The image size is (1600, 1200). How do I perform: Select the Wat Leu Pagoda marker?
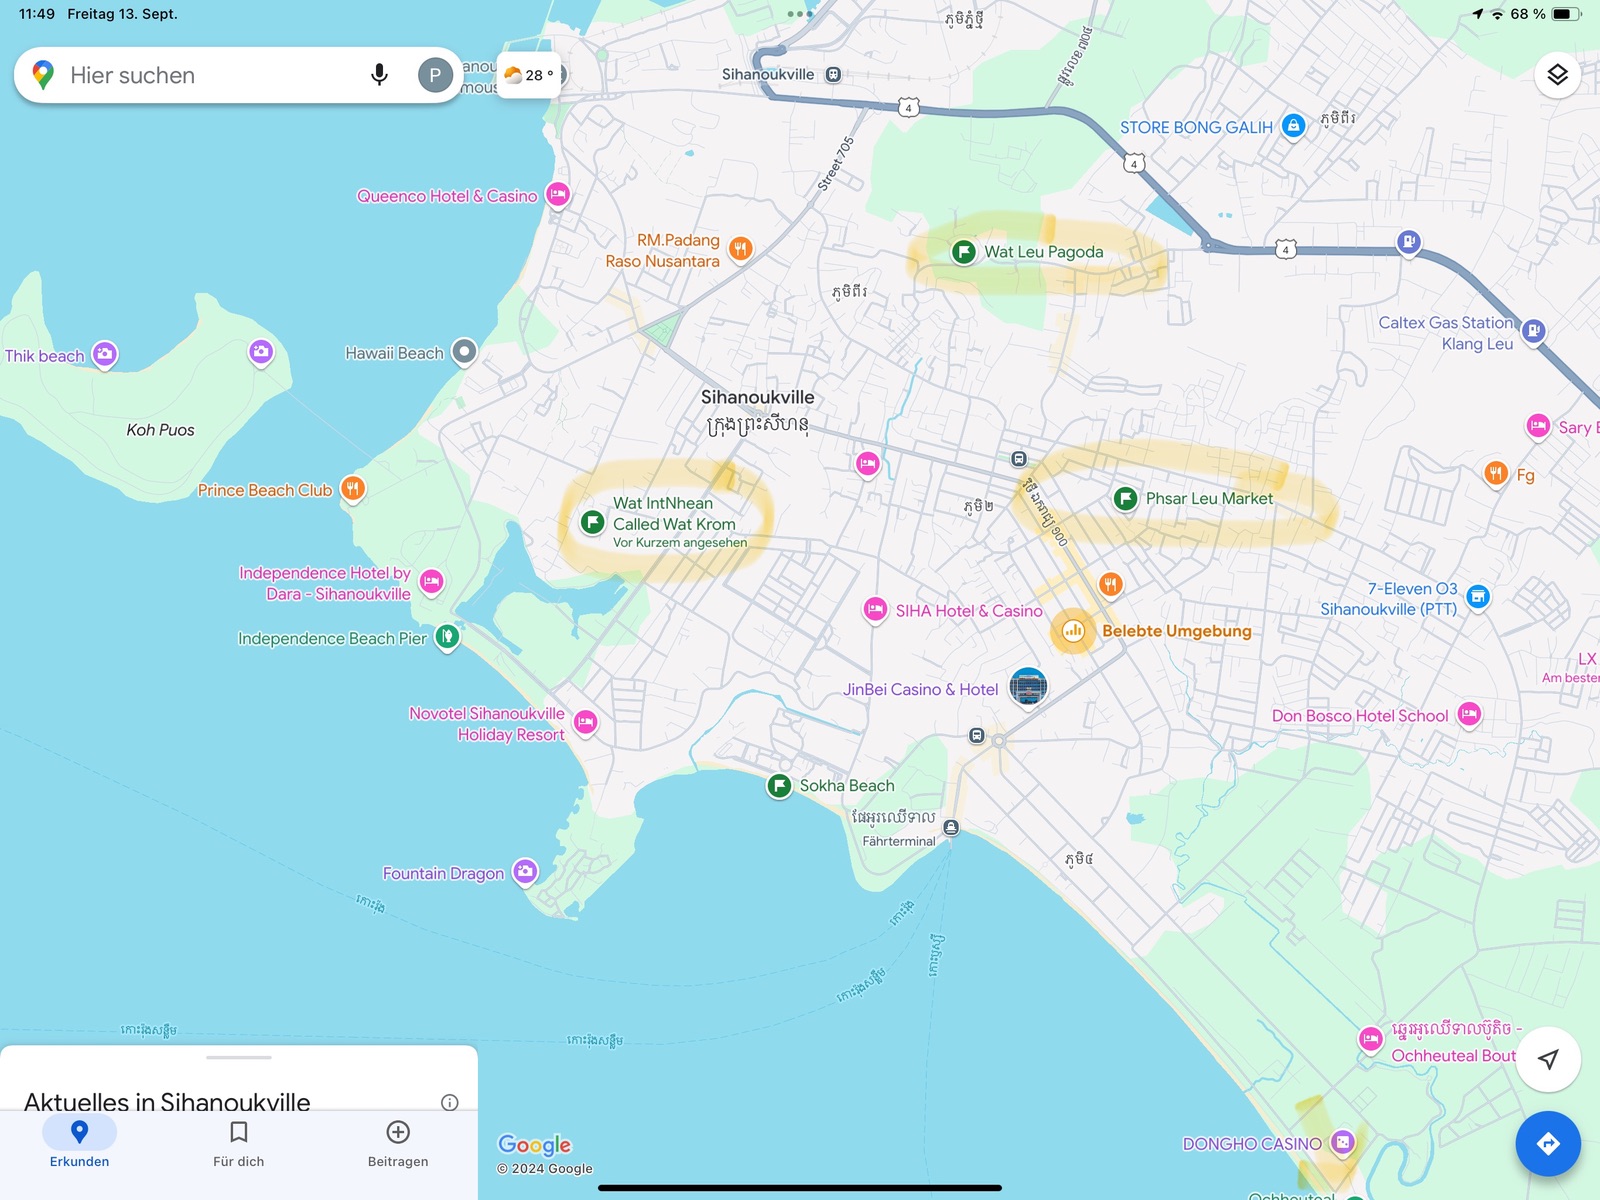pos(963,252)
